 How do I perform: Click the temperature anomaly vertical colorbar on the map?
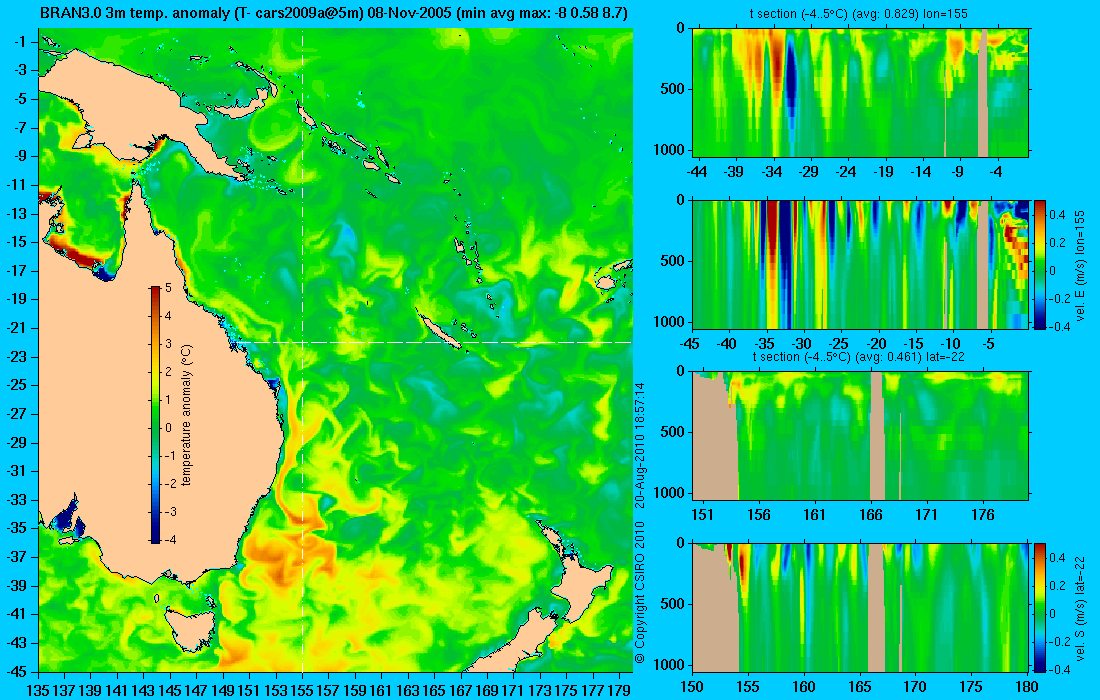tap(155, 415)
